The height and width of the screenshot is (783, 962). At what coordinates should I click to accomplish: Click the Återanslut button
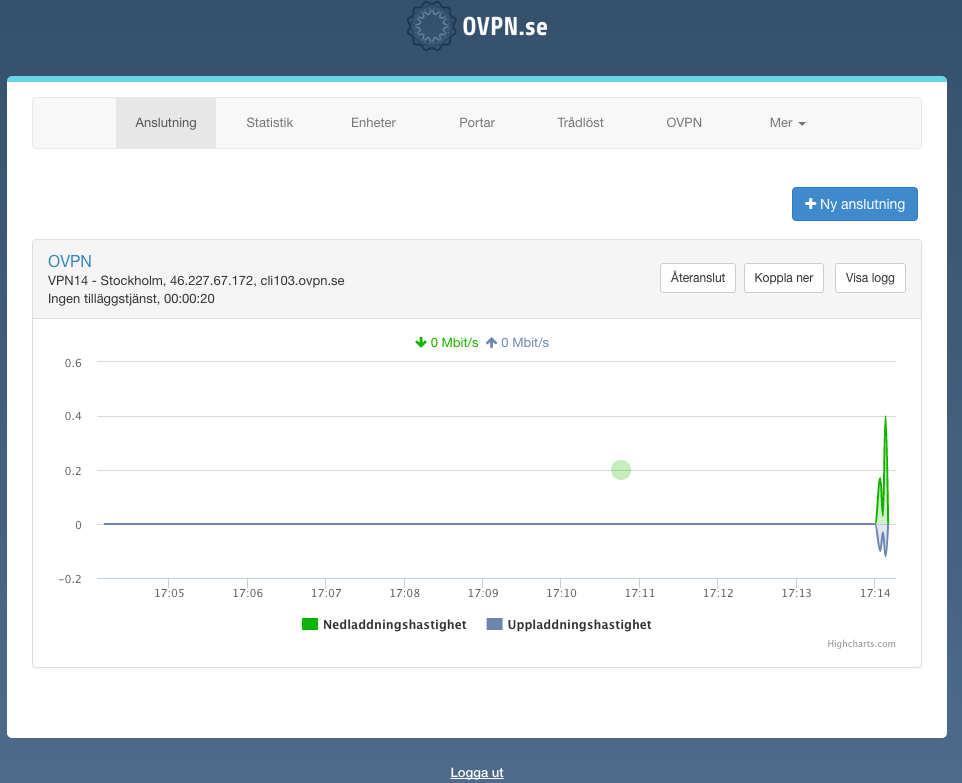(x=698, y=278)
